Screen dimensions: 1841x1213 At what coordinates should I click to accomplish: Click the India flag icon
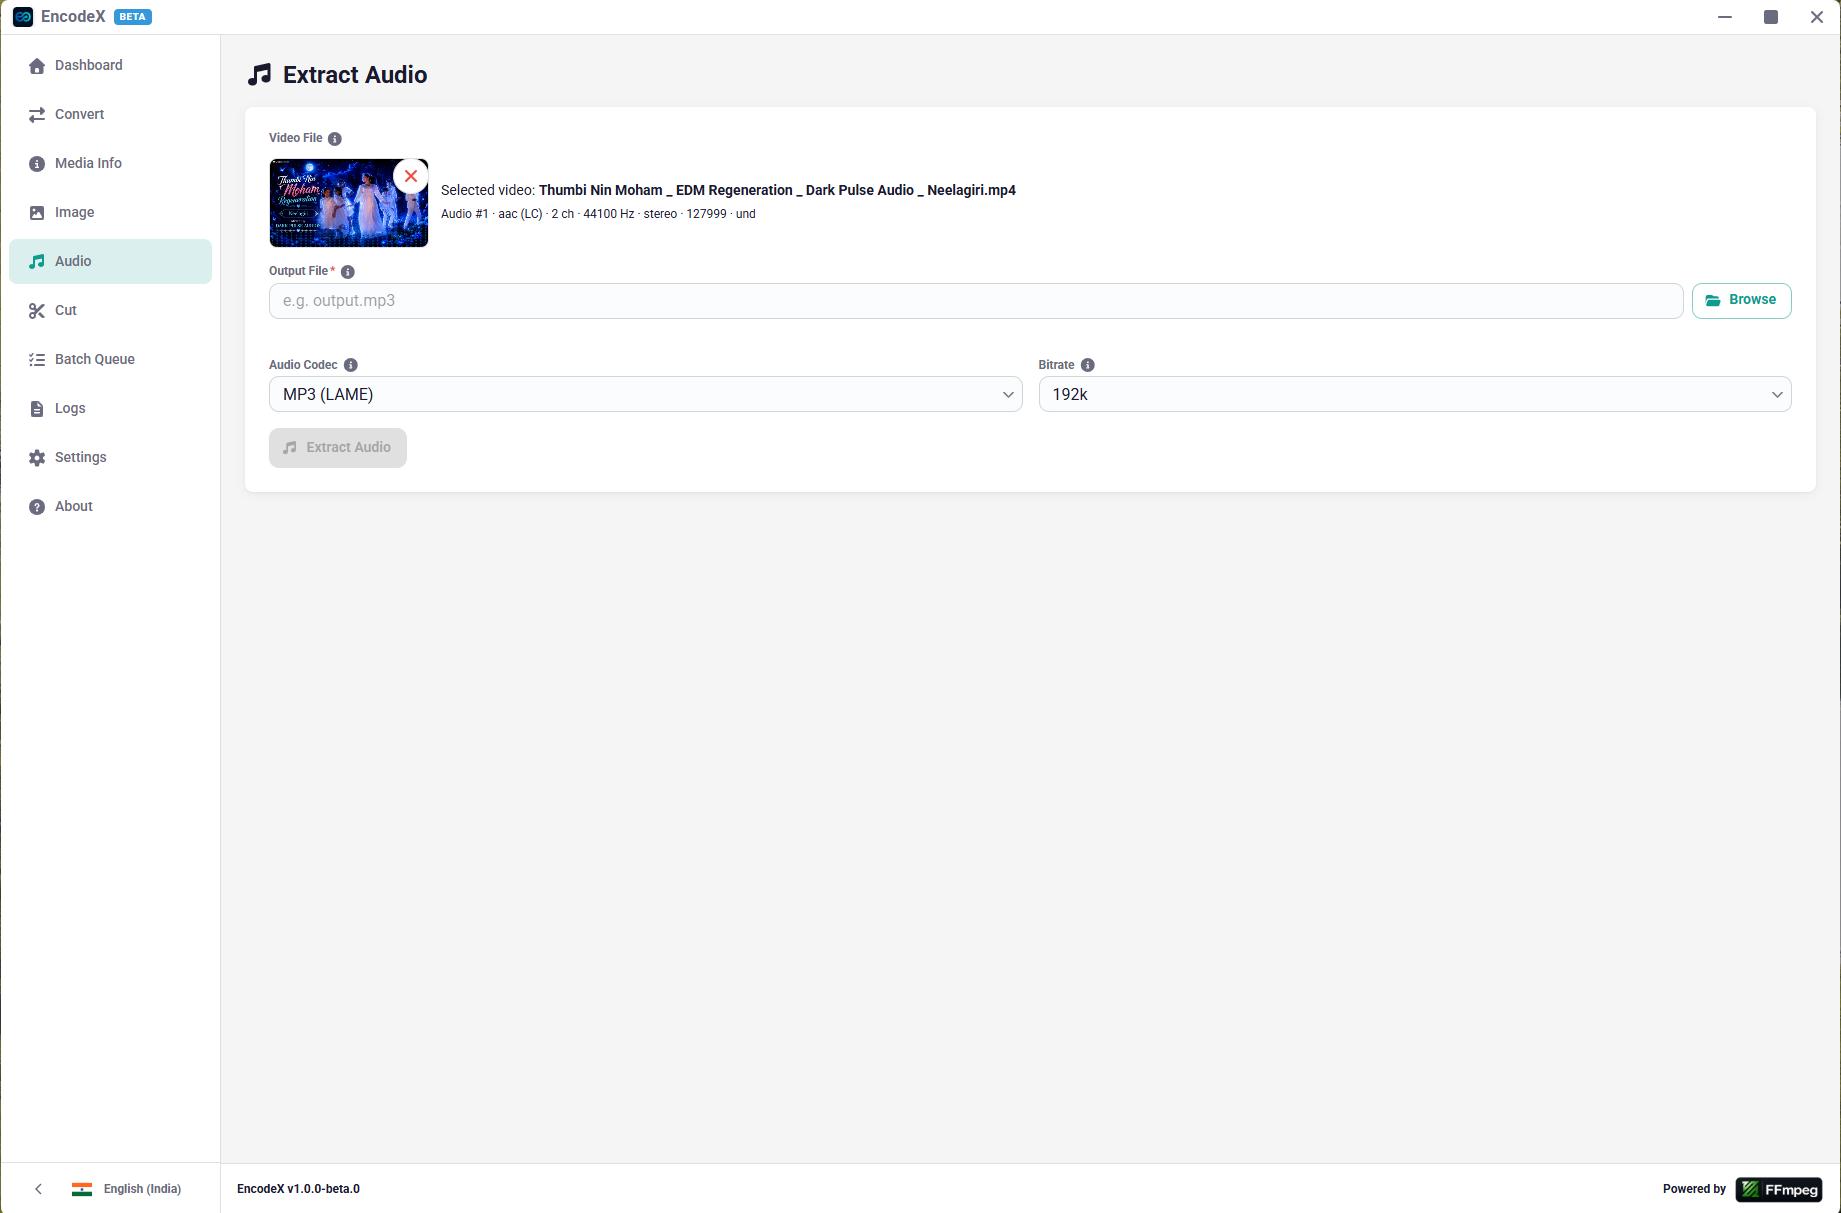pos(82,1189)
